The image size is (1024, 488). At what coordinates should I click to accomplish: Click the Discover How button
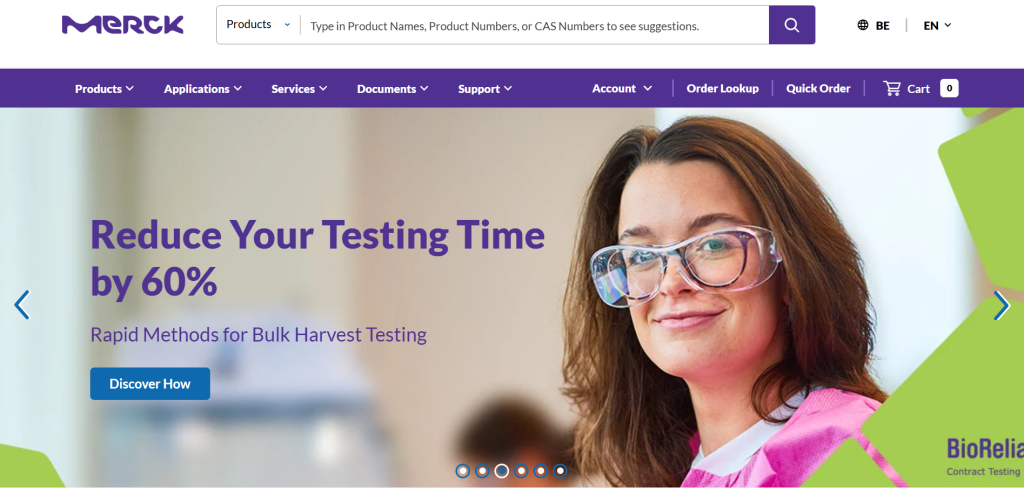tap(150, 383)
